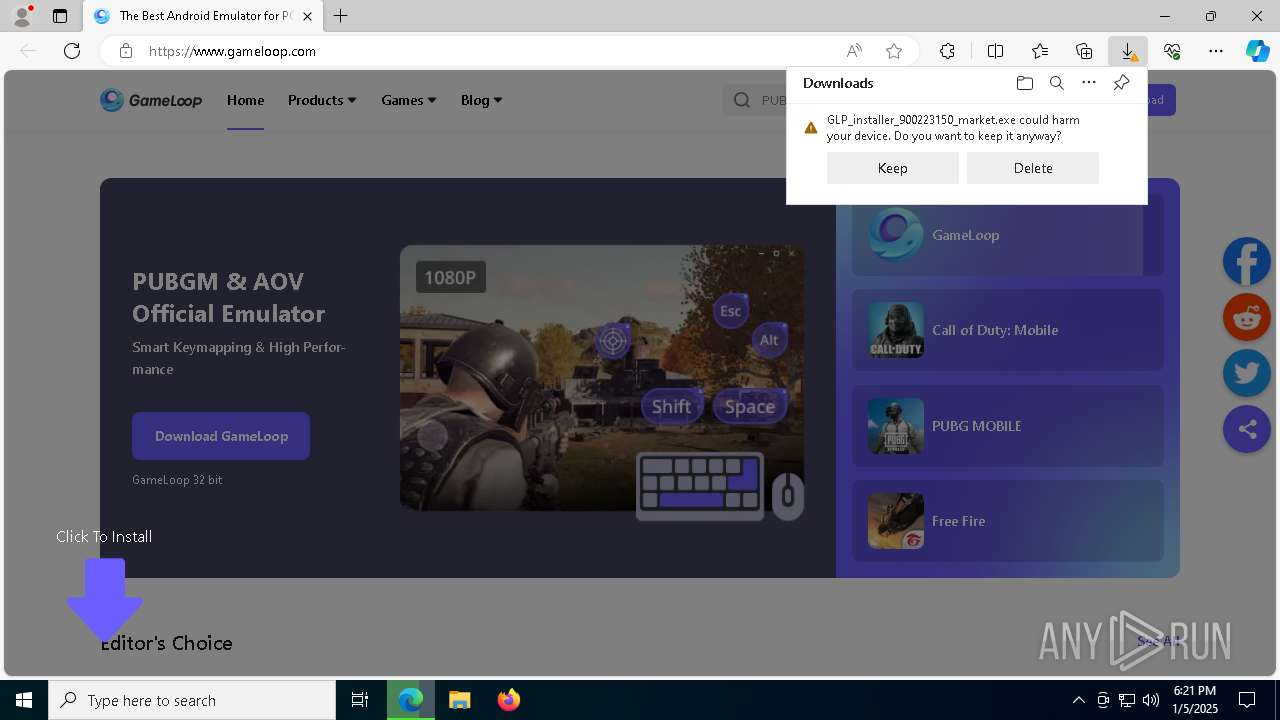Search downloads in Downloads panel
Viewport: 1280px width, 720px height.
(x=1056, y=83)
